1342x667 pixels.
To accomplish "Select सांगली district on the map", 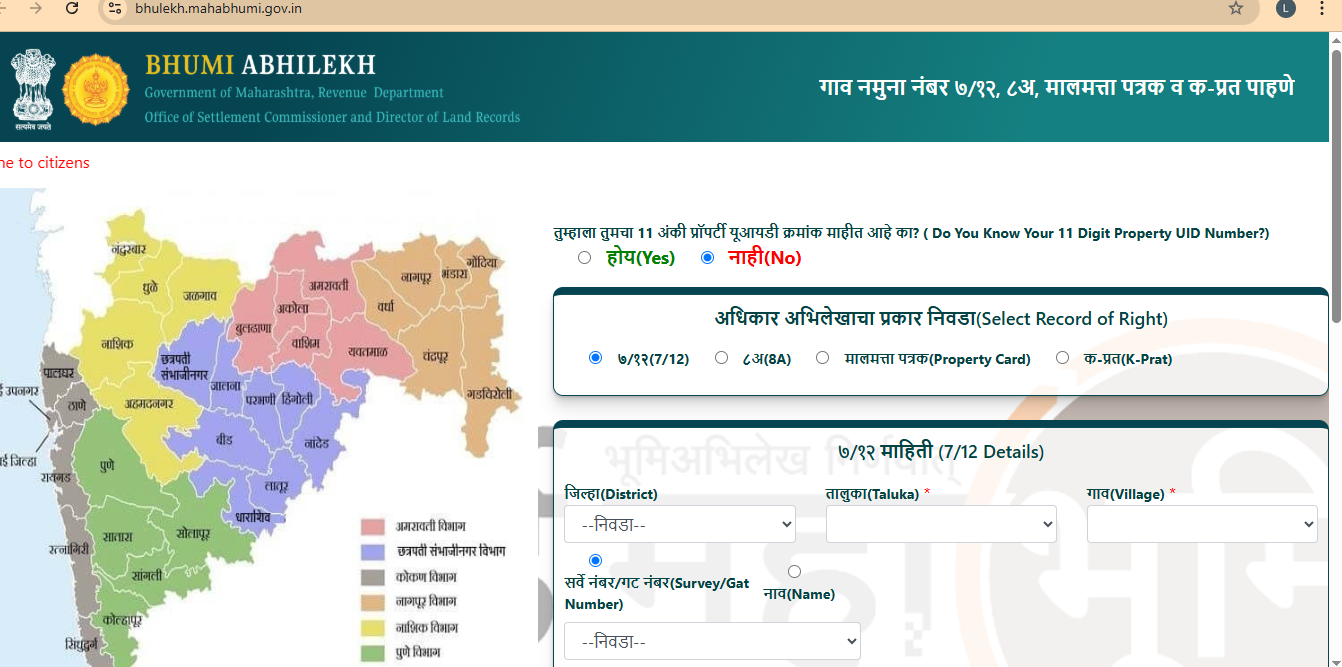I will coord(146,576).
